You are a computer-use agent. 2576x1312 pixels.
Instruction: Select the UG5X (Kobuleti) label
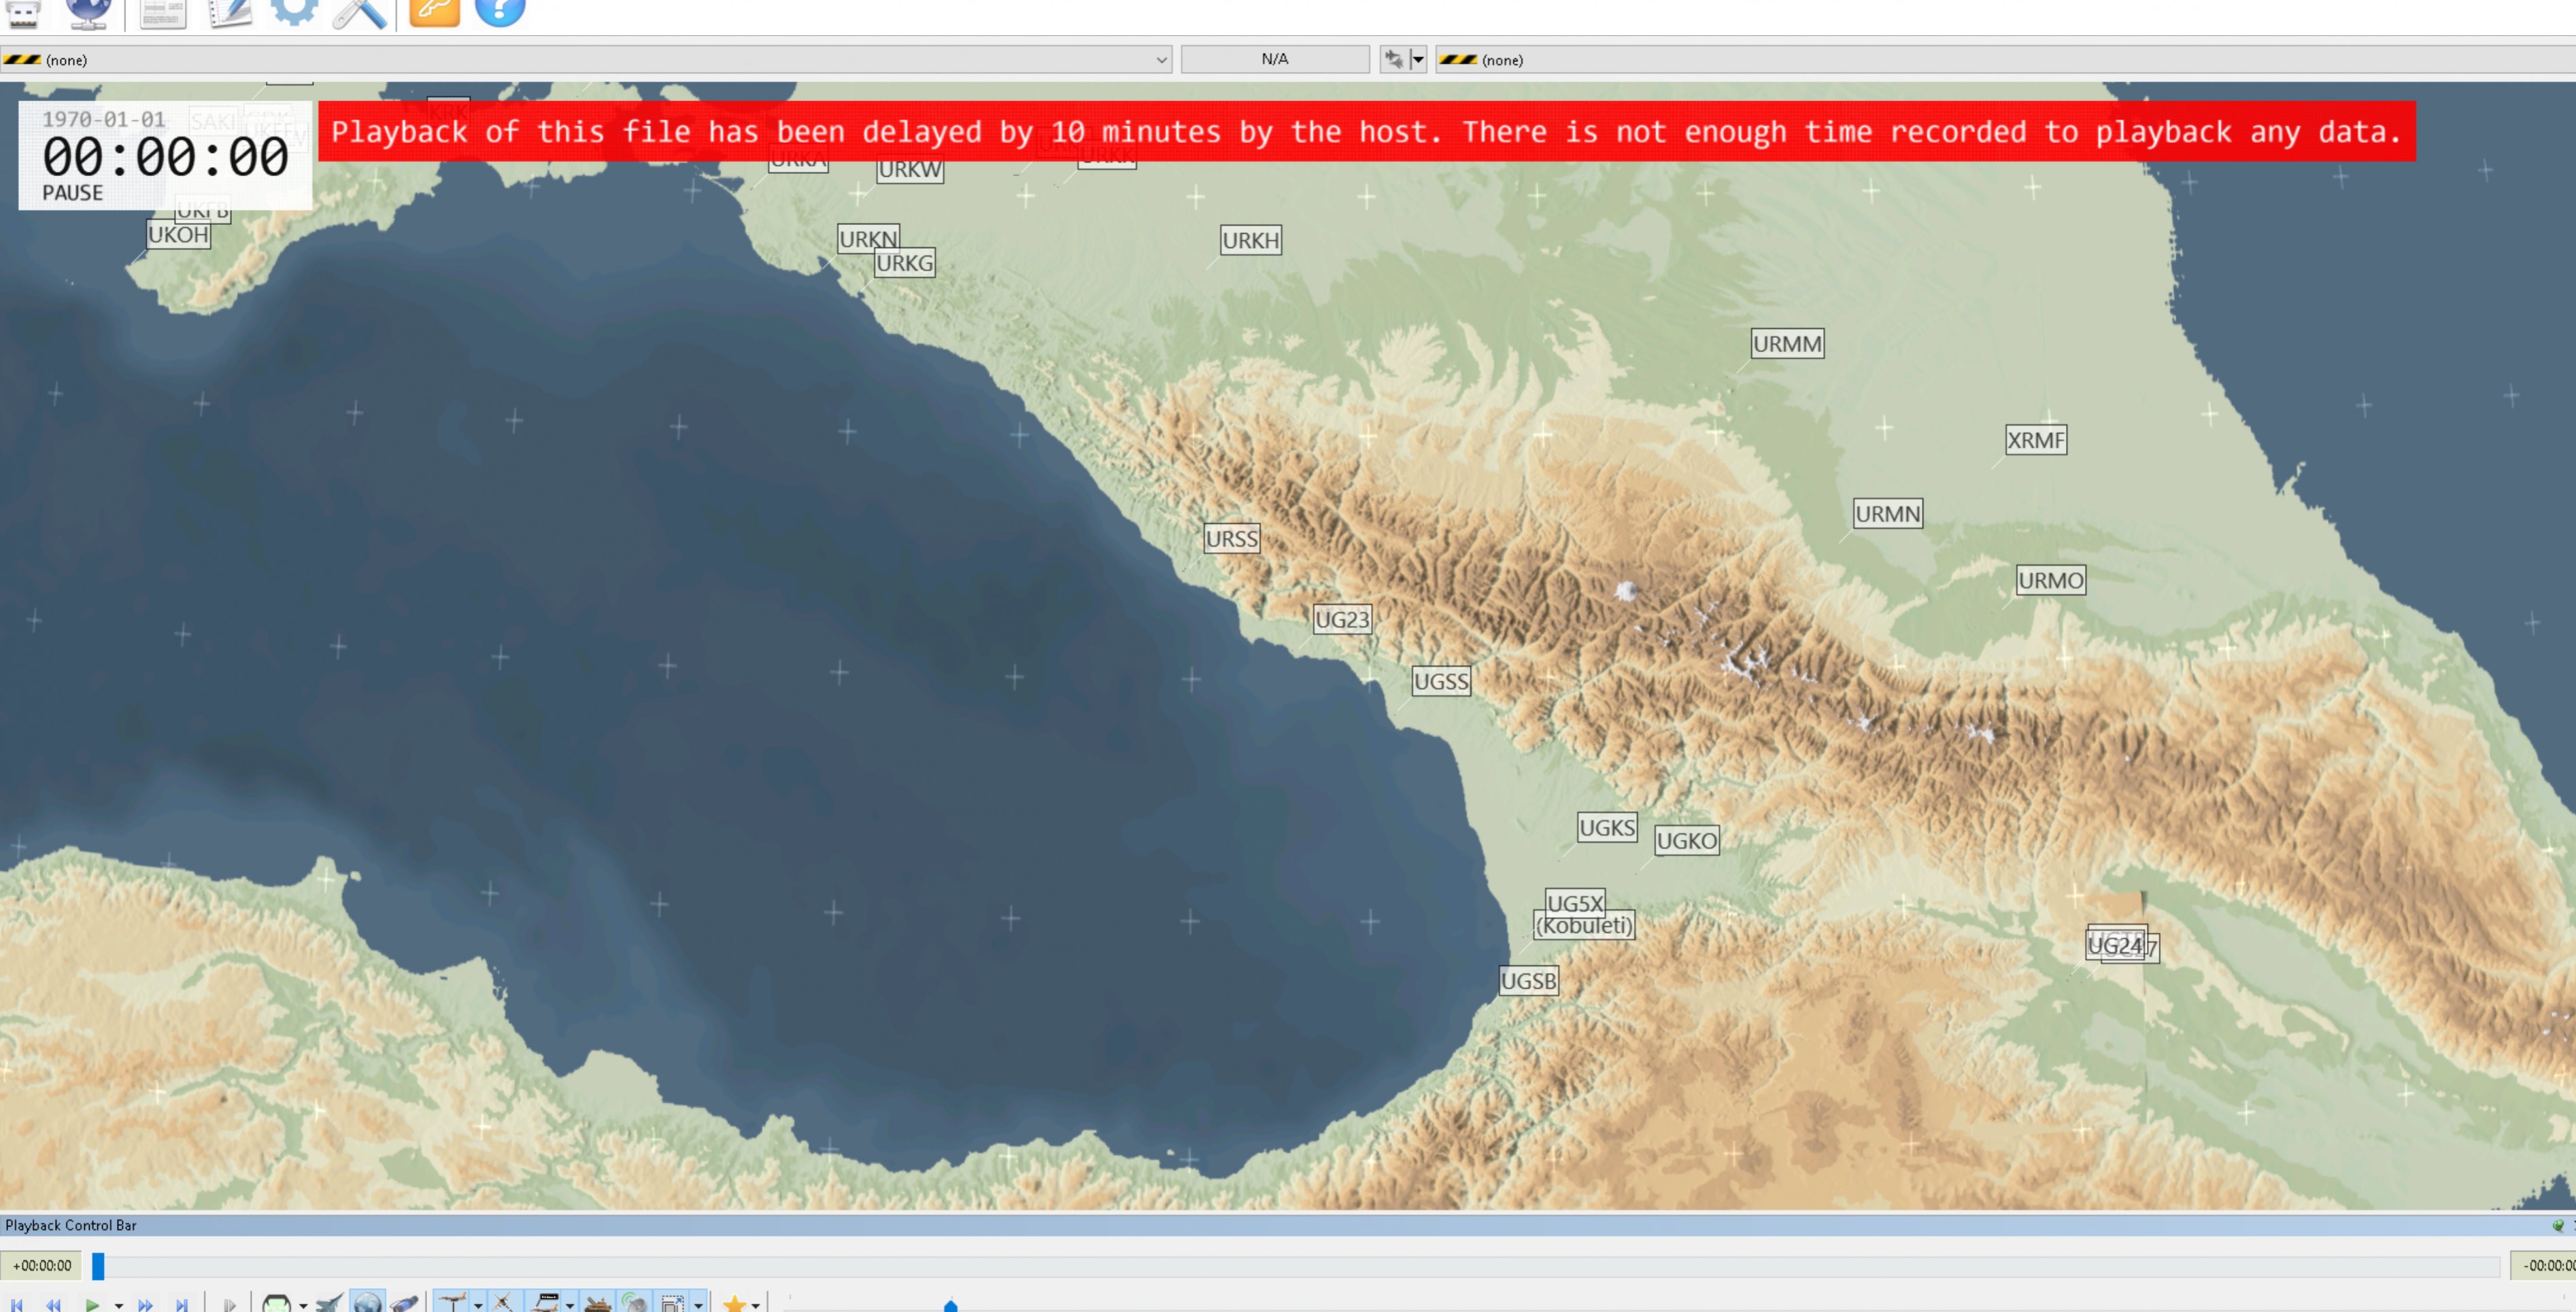1583,914
